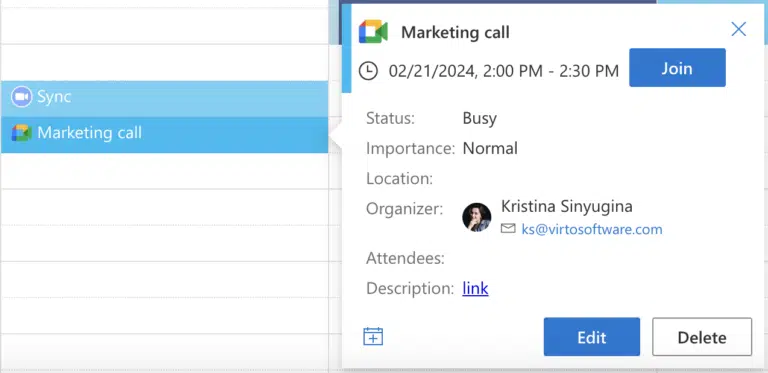Select the Marketing call calendar event
The image size is (768, 373).
coord(165,135)
